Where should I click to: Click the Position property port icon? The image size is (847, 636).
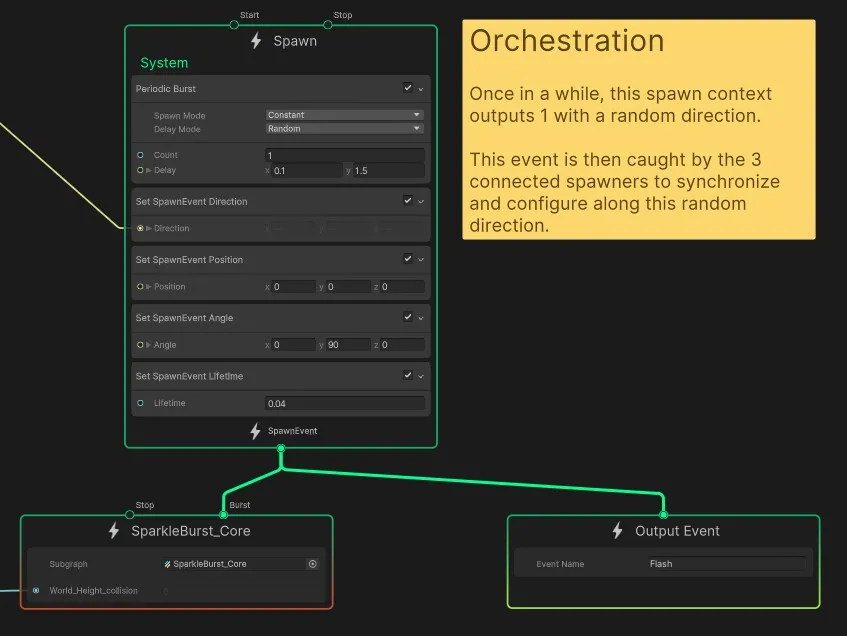140,286
